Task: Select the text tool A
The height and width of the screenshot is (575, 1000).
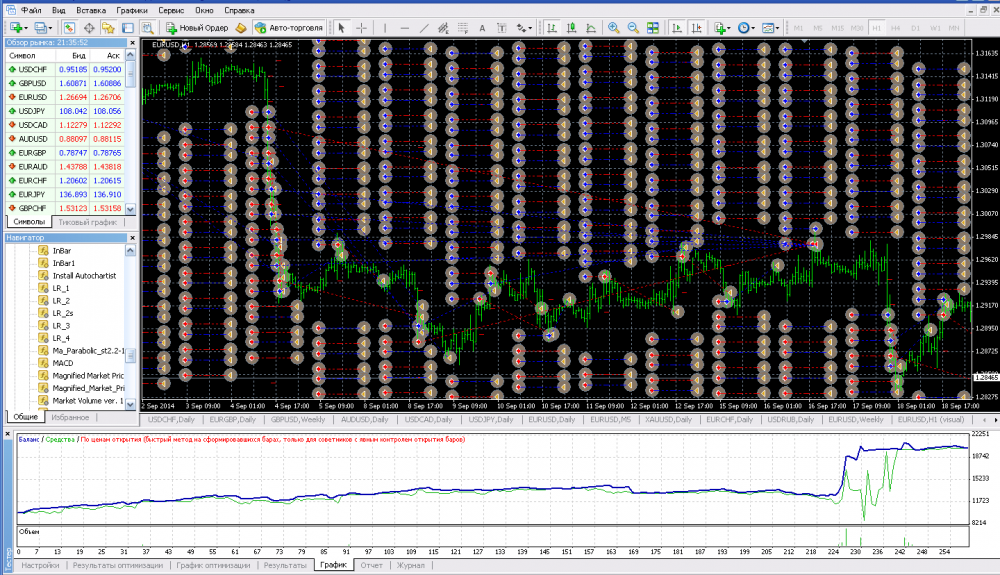Action: [x=482, y=27]
